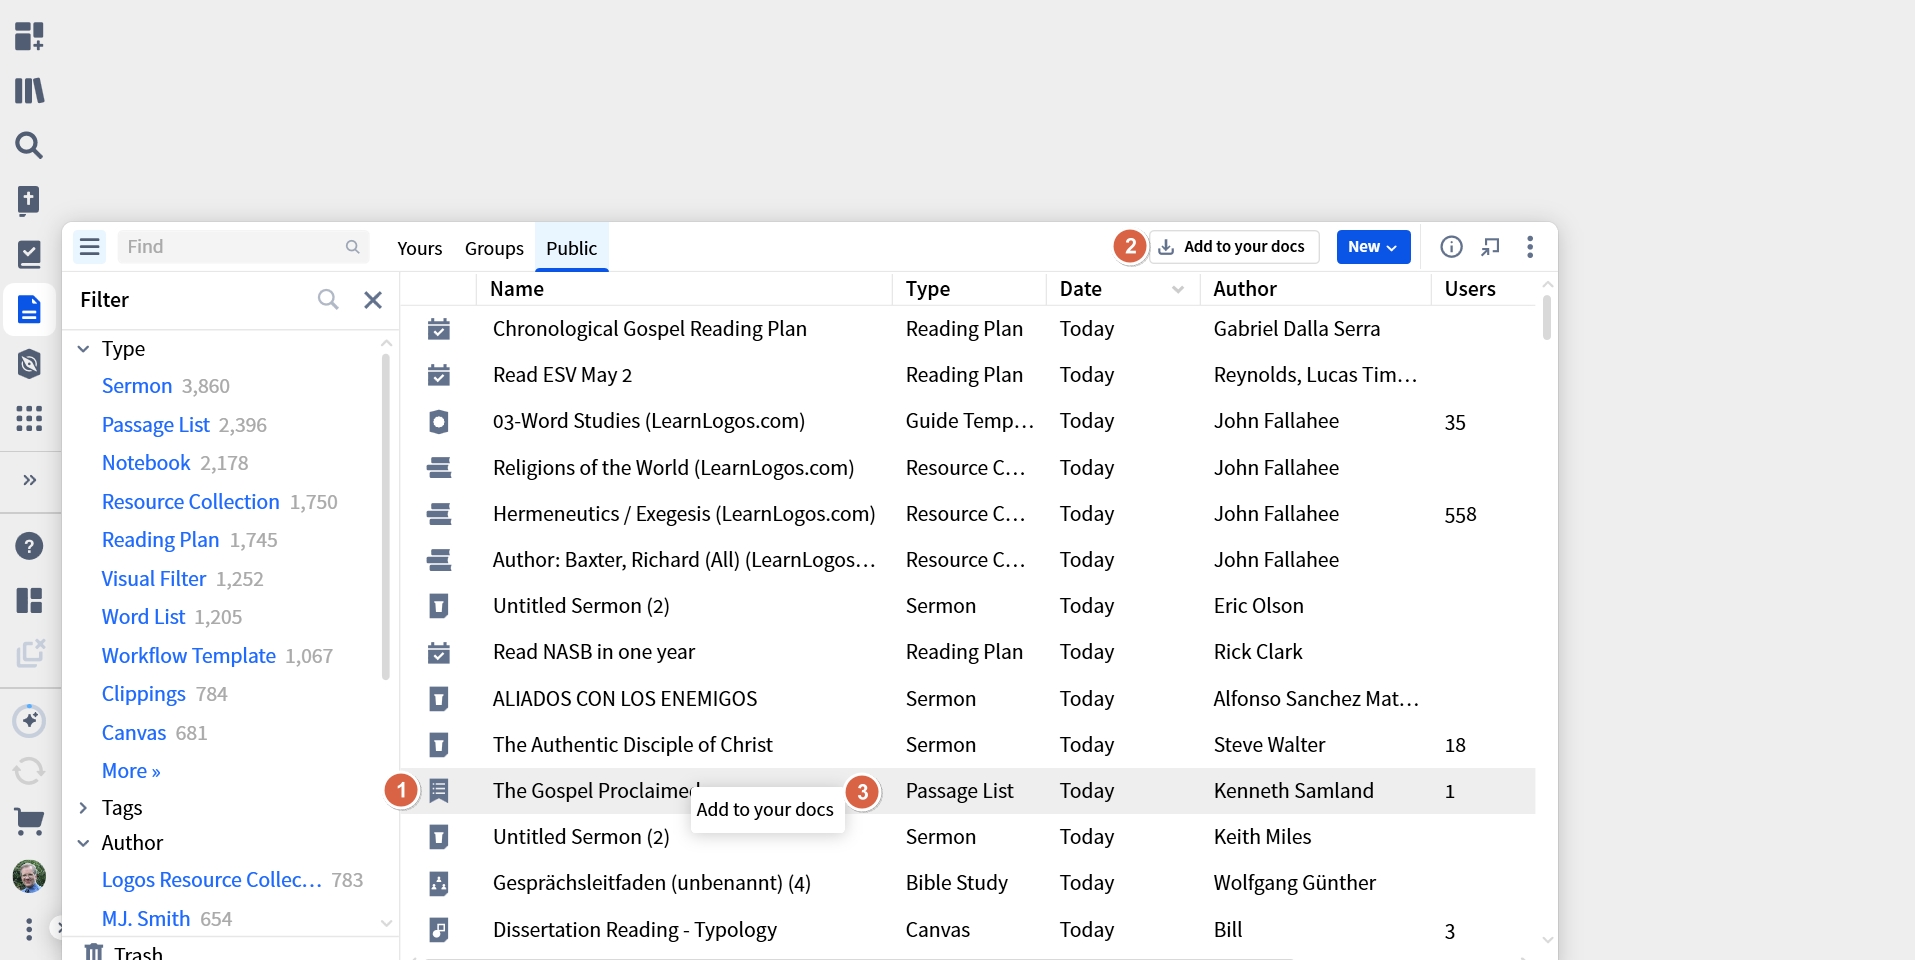Click The Authentic Disciple of Christ sermon icon

pyautogui.click(x=439, y=745)
